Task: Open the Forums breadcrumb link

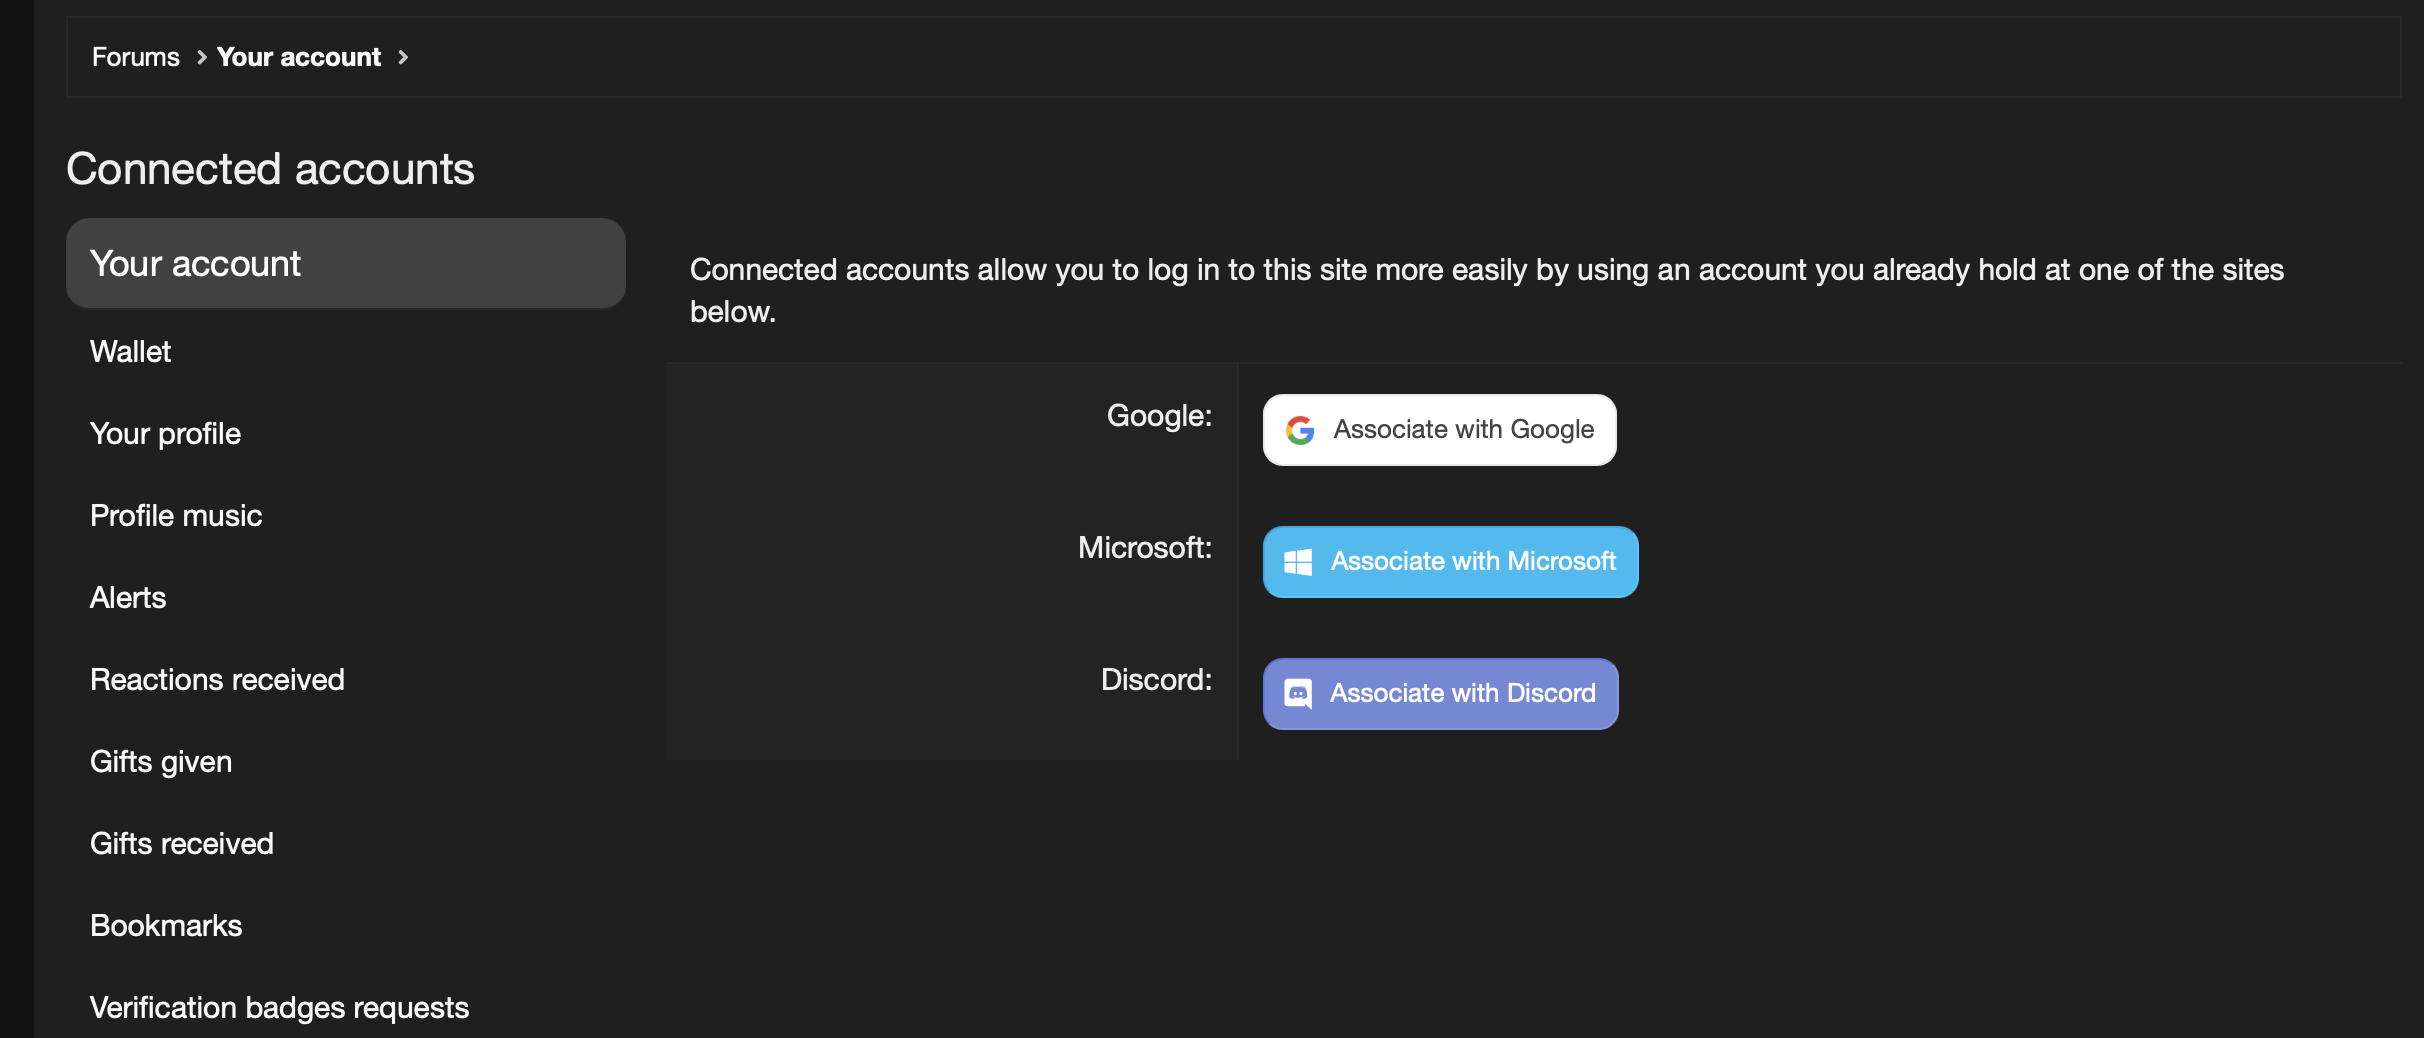Action: click(136, 57)
